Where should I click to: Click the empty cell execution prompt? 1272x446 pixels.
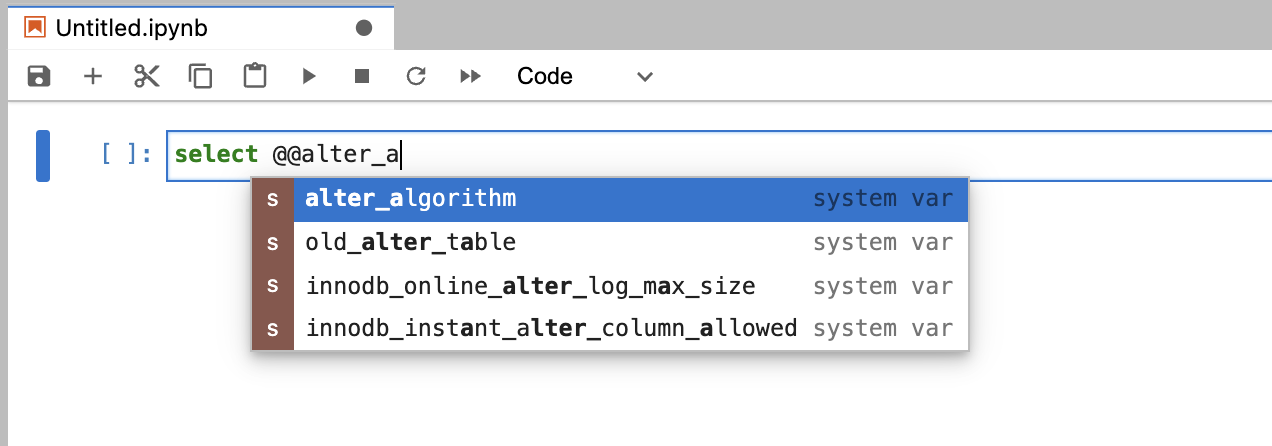tap(126, 155)
